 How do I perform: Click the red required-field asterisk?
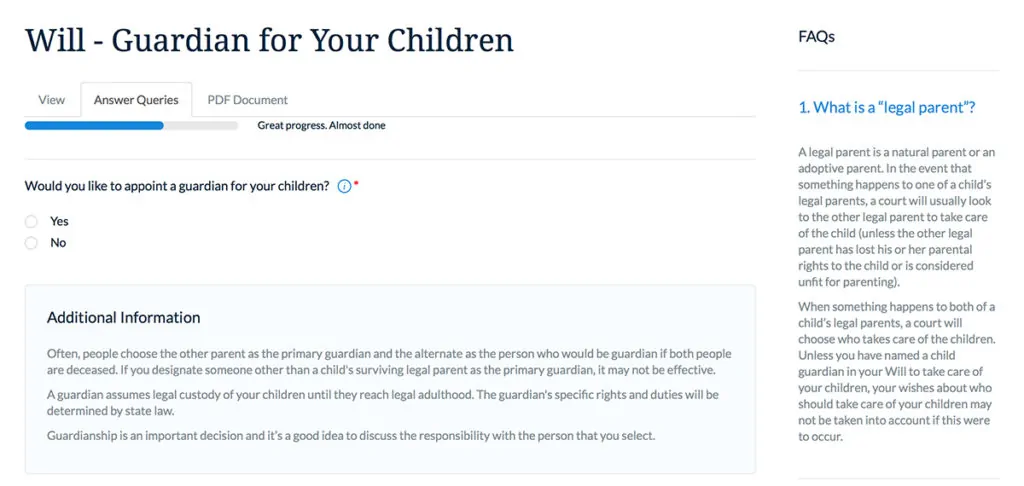tap(357, 183)
